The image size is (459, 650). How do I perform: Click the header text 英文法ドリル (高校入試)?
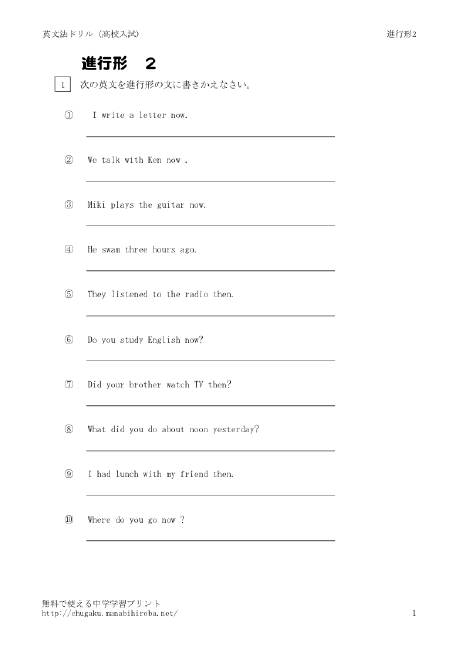tap(90, 34)
